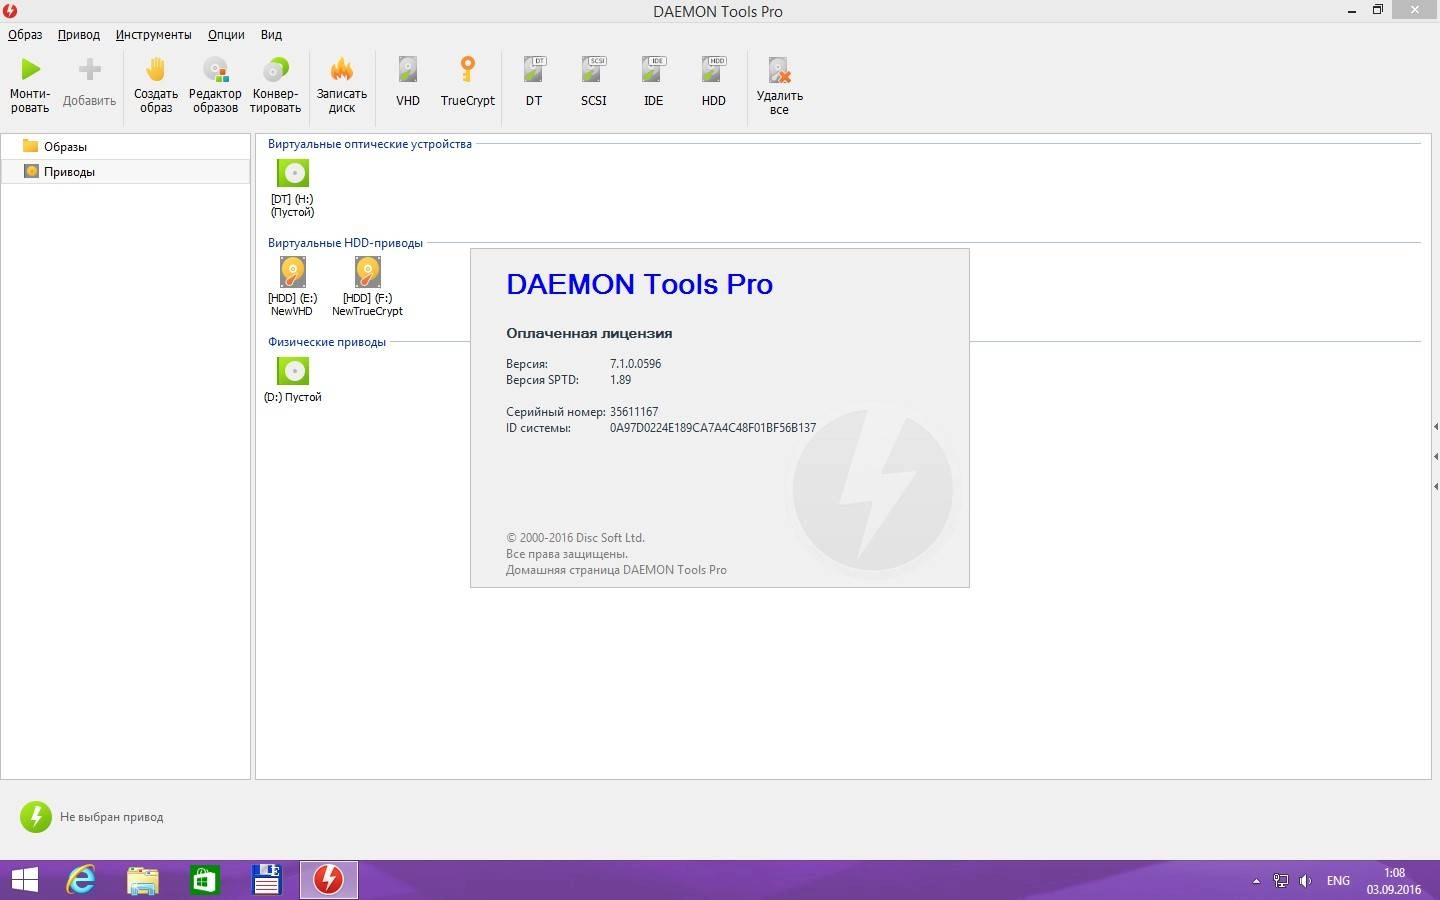Image resolution: width=1440 pixels, height=900 pixels.
Task: Open the volume tray icon
Action: coord(1305,881)
